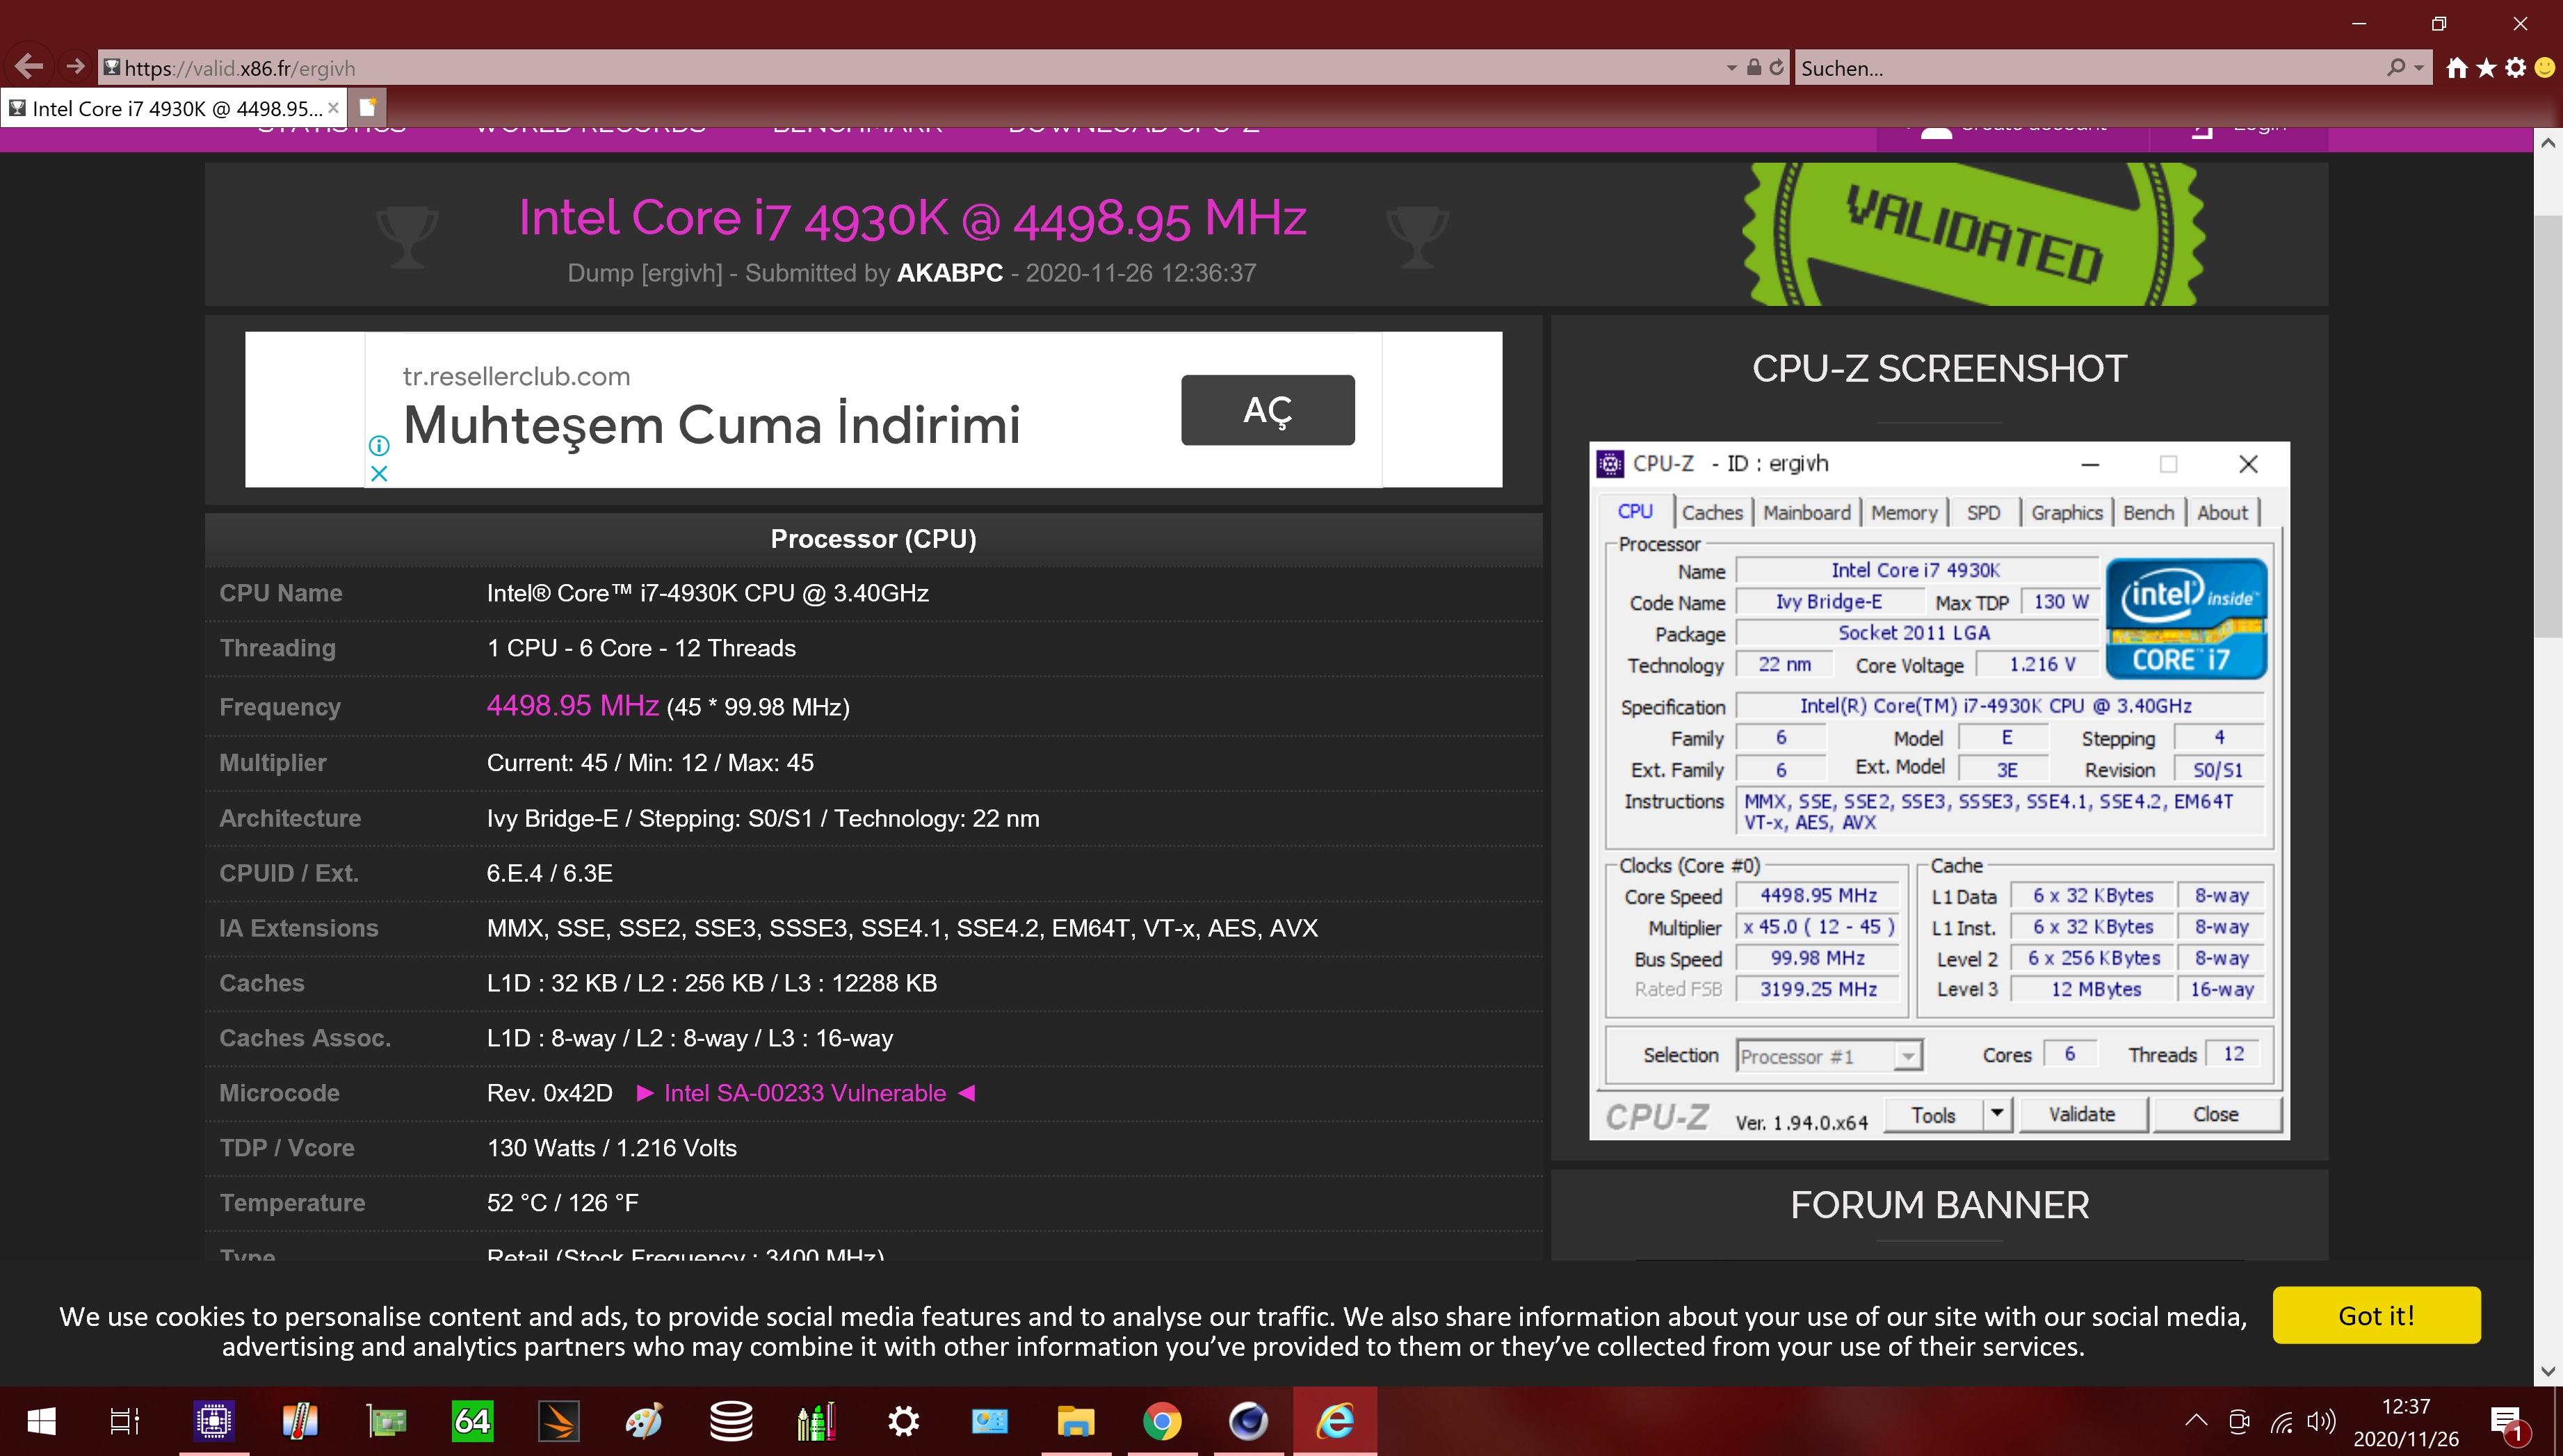2563x1456 pixels.
Task: Open the volume speaker tray icon
Action: click(2321, 1421)
